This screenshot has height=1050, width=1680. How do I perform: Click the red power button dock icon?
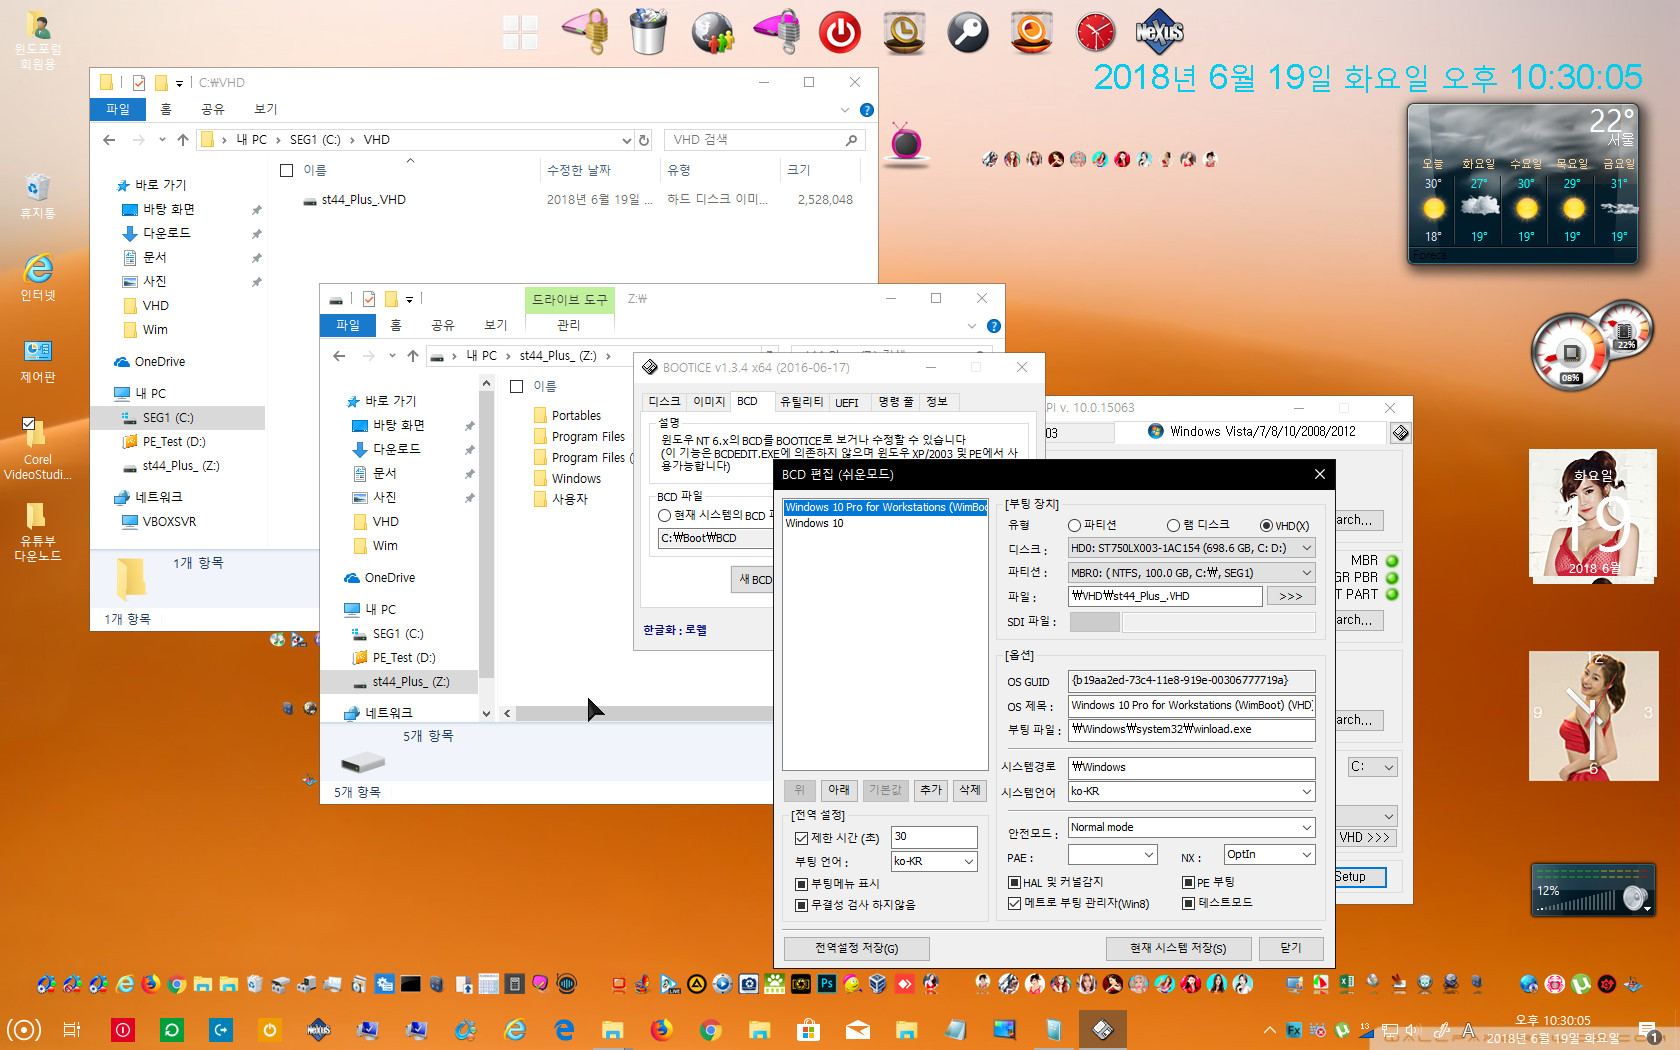tap(840, 32)
